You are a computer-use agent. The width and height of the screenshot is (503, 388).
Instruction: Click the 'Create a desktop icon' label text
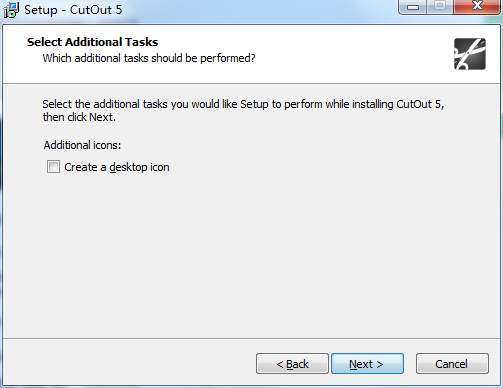click(x=117, y=167)
